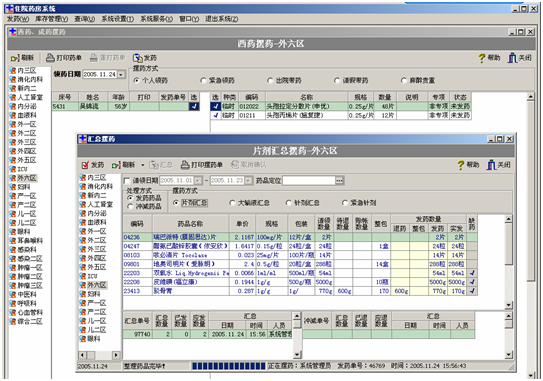Select 产一区 in 汇总摆药 ward list
543x381 pixels.
[93, 303]
